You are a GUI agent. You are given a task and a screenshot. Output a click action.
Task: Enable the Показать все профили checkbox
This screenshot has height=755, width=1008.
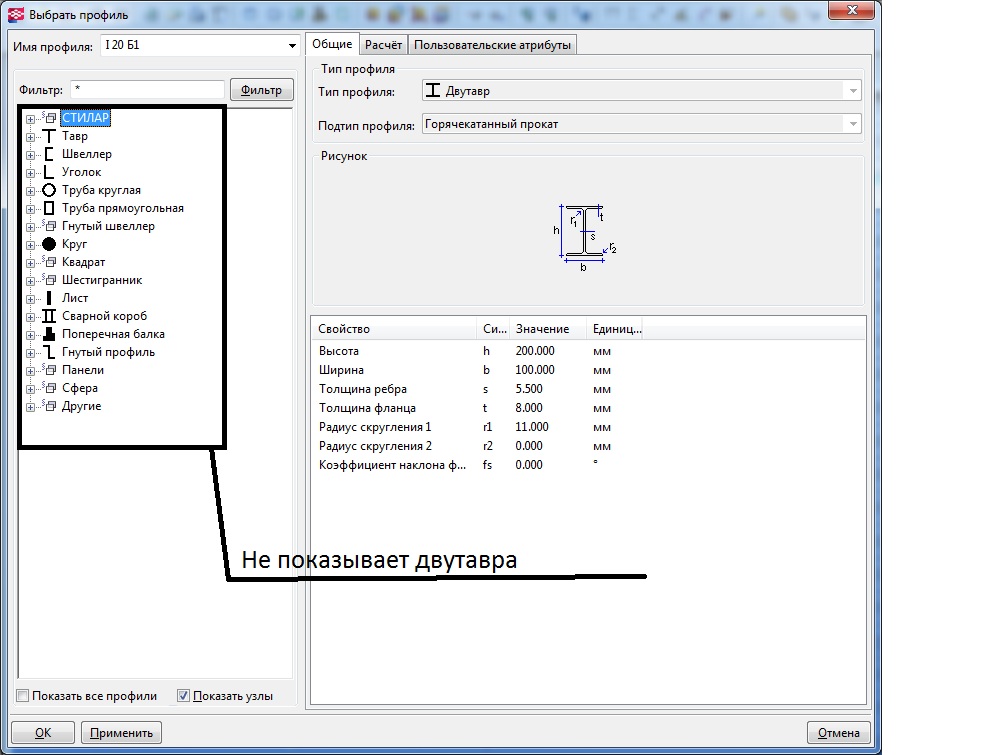tap(23, 696)
